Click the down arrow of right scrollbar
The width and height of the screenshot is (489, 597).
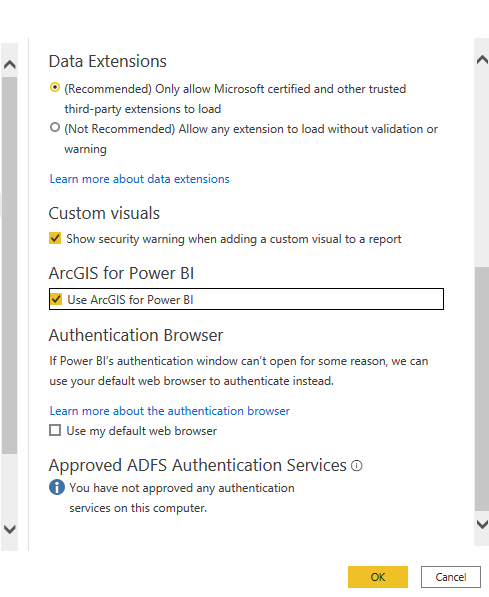[482, 524]
